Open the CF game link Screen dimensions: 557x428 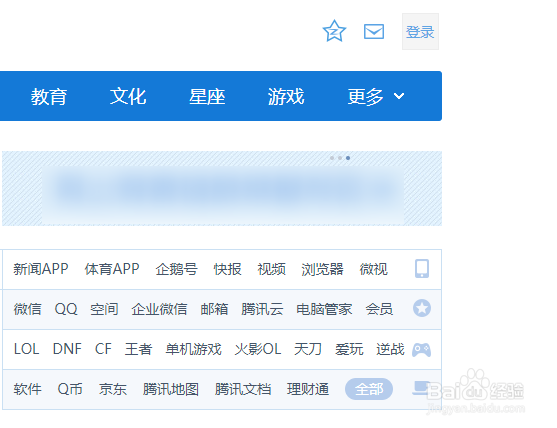point(103,349)
